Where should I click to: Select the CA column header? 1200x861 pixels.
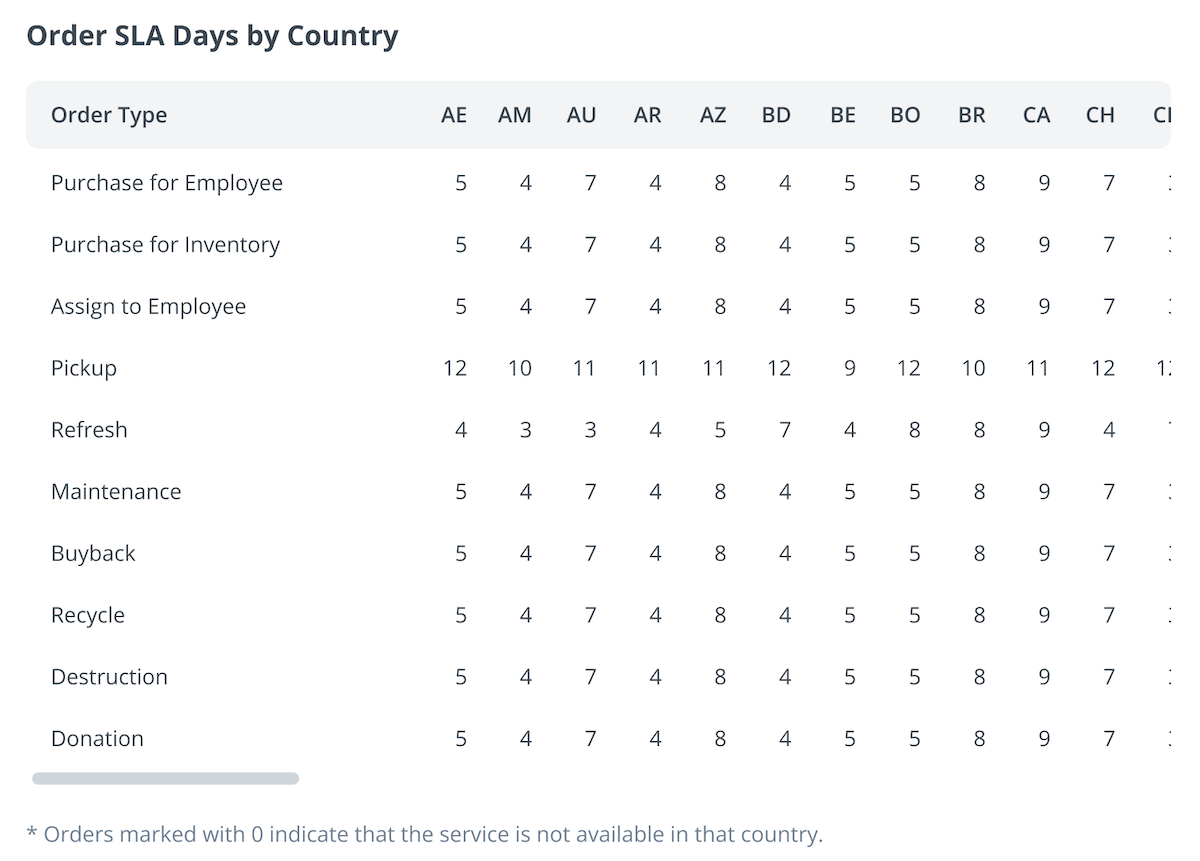tap(1037, 115)
